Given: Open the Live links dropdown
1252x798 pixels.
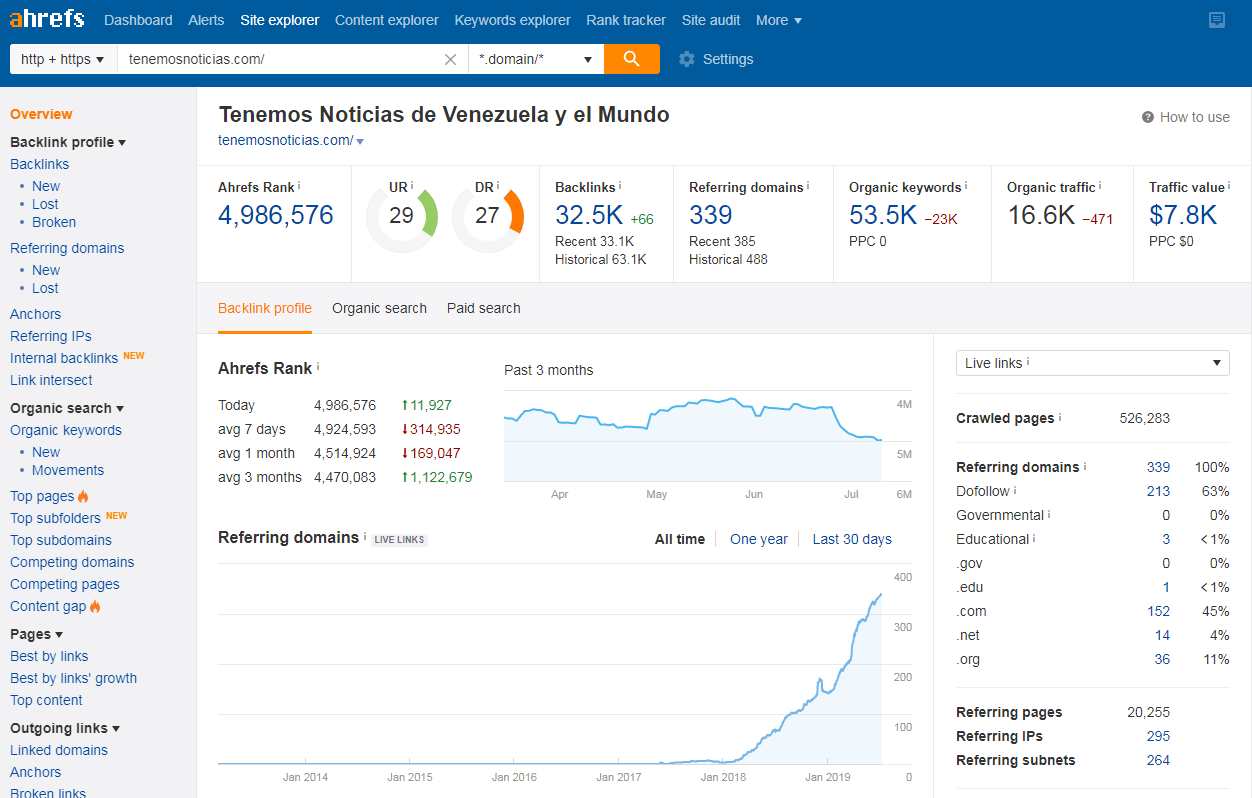Looking at the screenshot, I should click(1093, 363).
